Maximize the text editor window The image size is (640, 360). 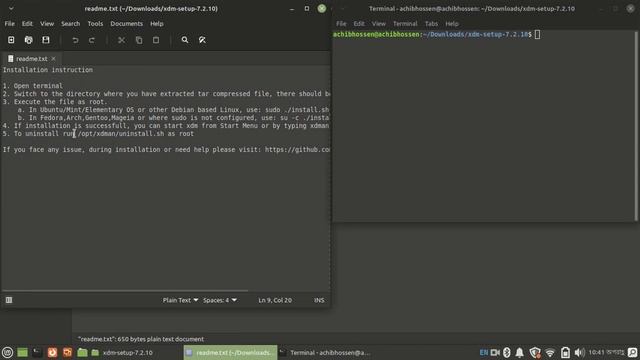click(x=307, y=8)
